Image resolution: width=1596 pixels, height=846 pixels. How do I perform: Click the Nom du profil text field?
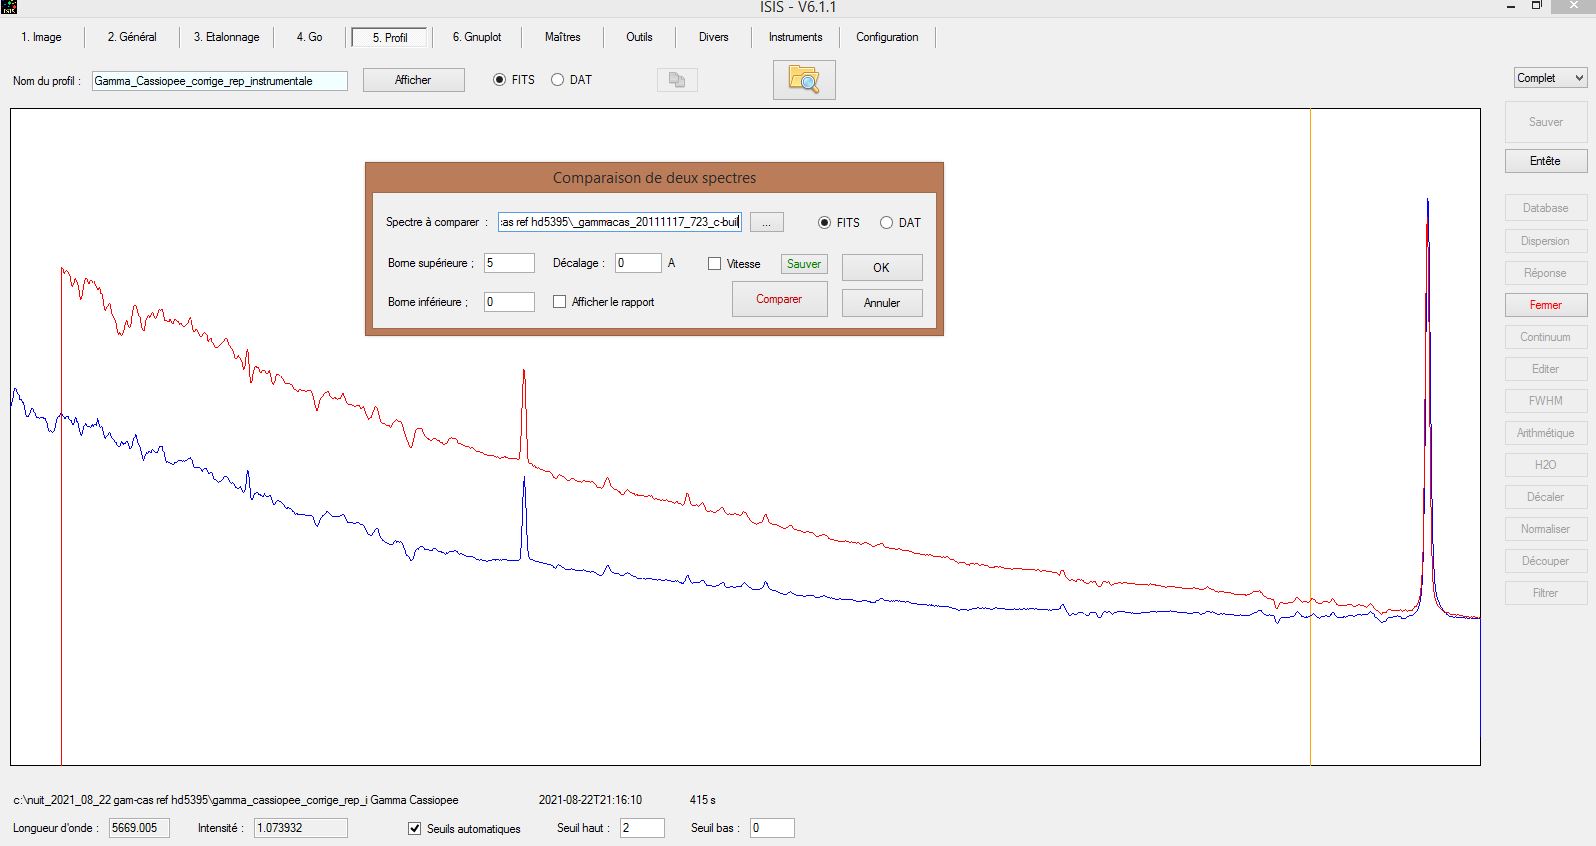[x=220, y=81]
